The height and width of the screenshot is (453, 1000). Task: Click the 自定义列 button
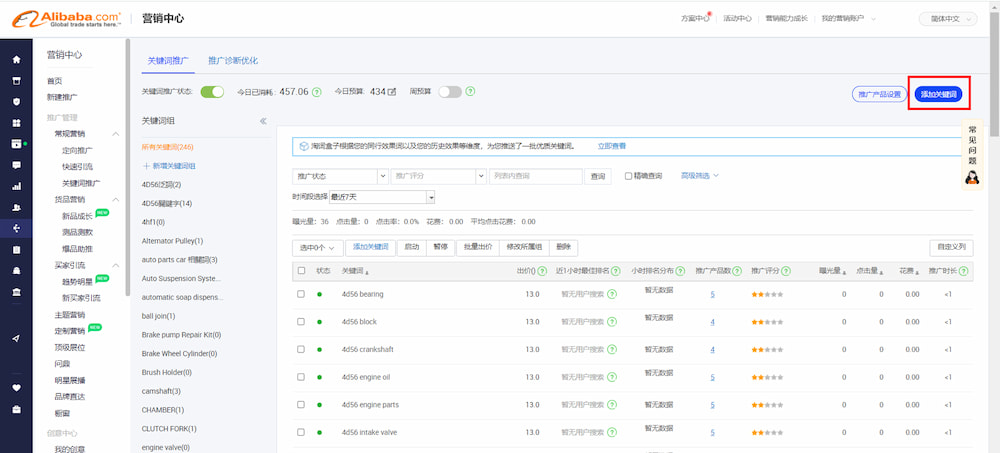[952, 248]
